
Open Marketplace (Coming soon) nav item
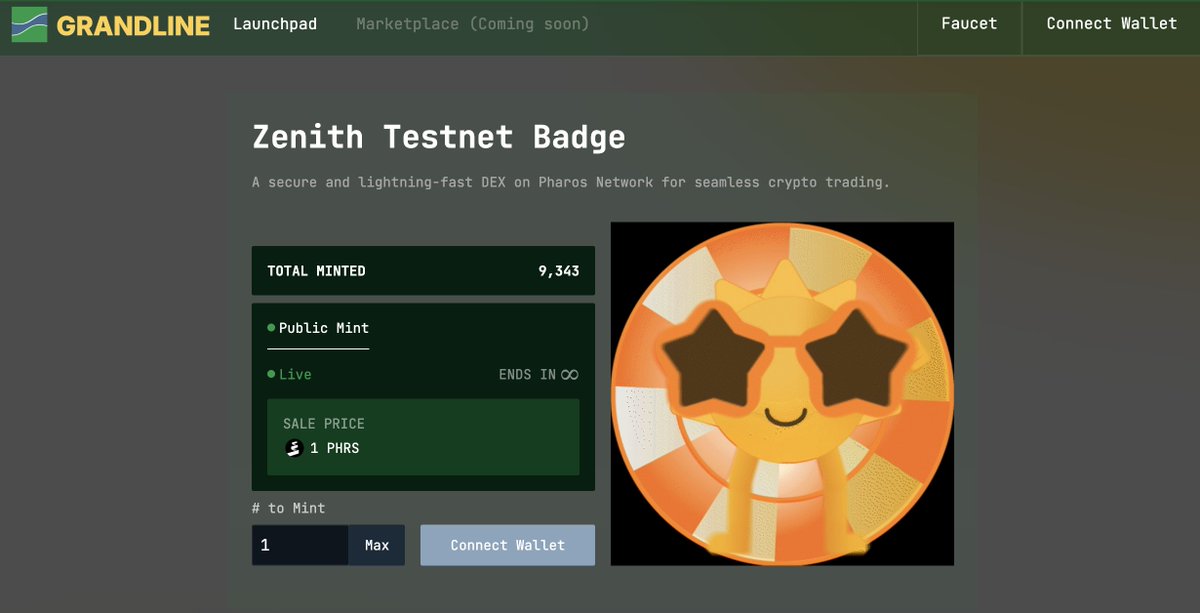click(x=473, y=24)
